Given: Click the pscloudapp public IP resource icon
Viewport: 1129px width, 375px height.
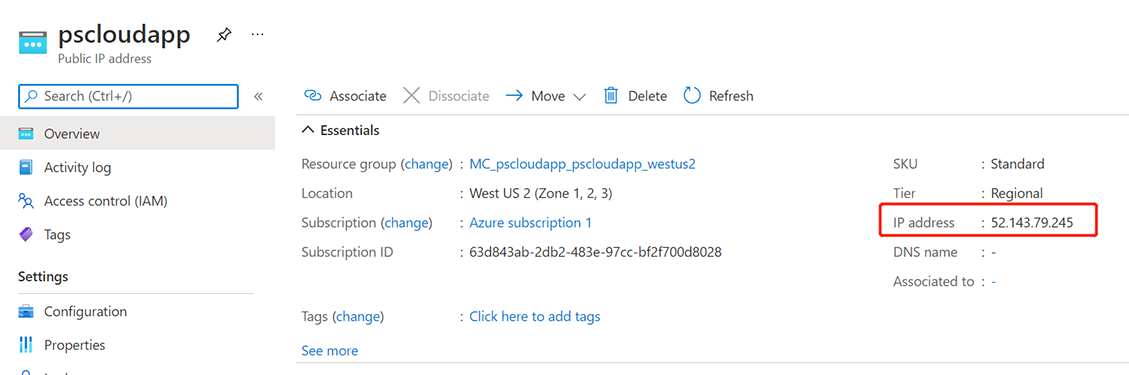Looking at the screenshot, I should click(33, 42).
